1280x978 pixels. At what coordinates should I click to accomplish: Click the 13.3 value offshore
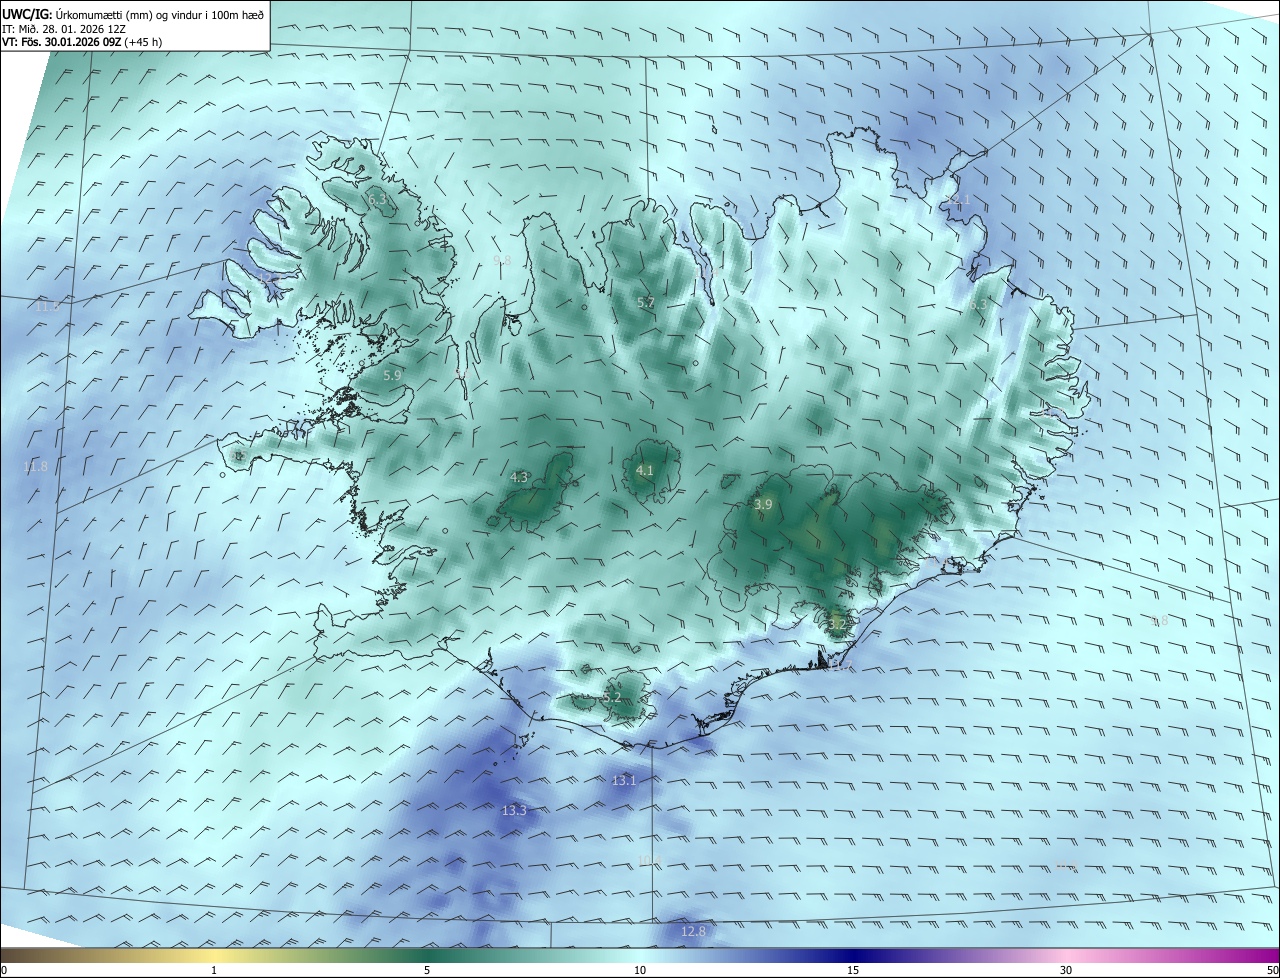pos(514,811)
